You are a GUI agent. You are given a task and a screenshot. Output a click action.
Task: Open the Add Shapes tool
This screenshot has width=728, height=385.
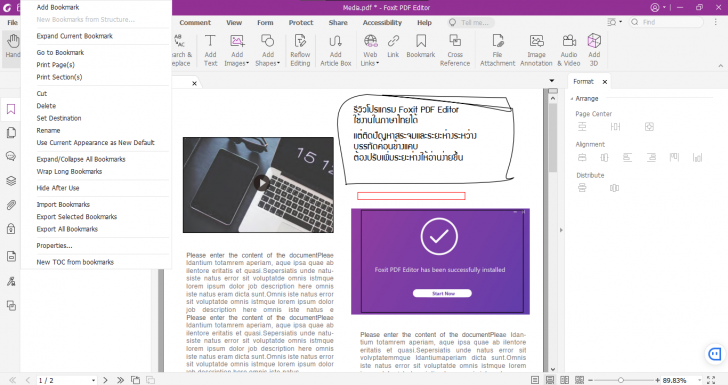[x=267, y=50]
